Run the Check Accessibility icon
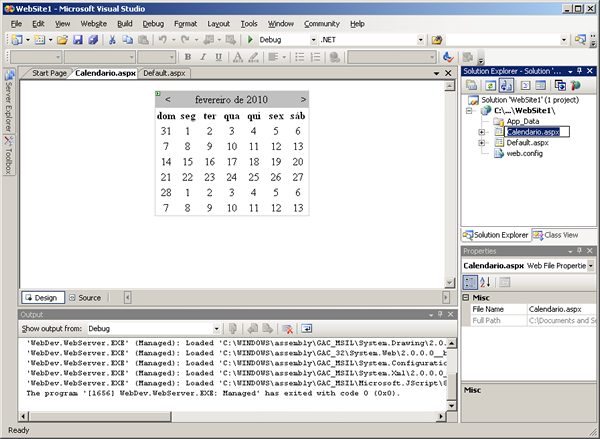 pyautogui.click(x=448, y=57)
